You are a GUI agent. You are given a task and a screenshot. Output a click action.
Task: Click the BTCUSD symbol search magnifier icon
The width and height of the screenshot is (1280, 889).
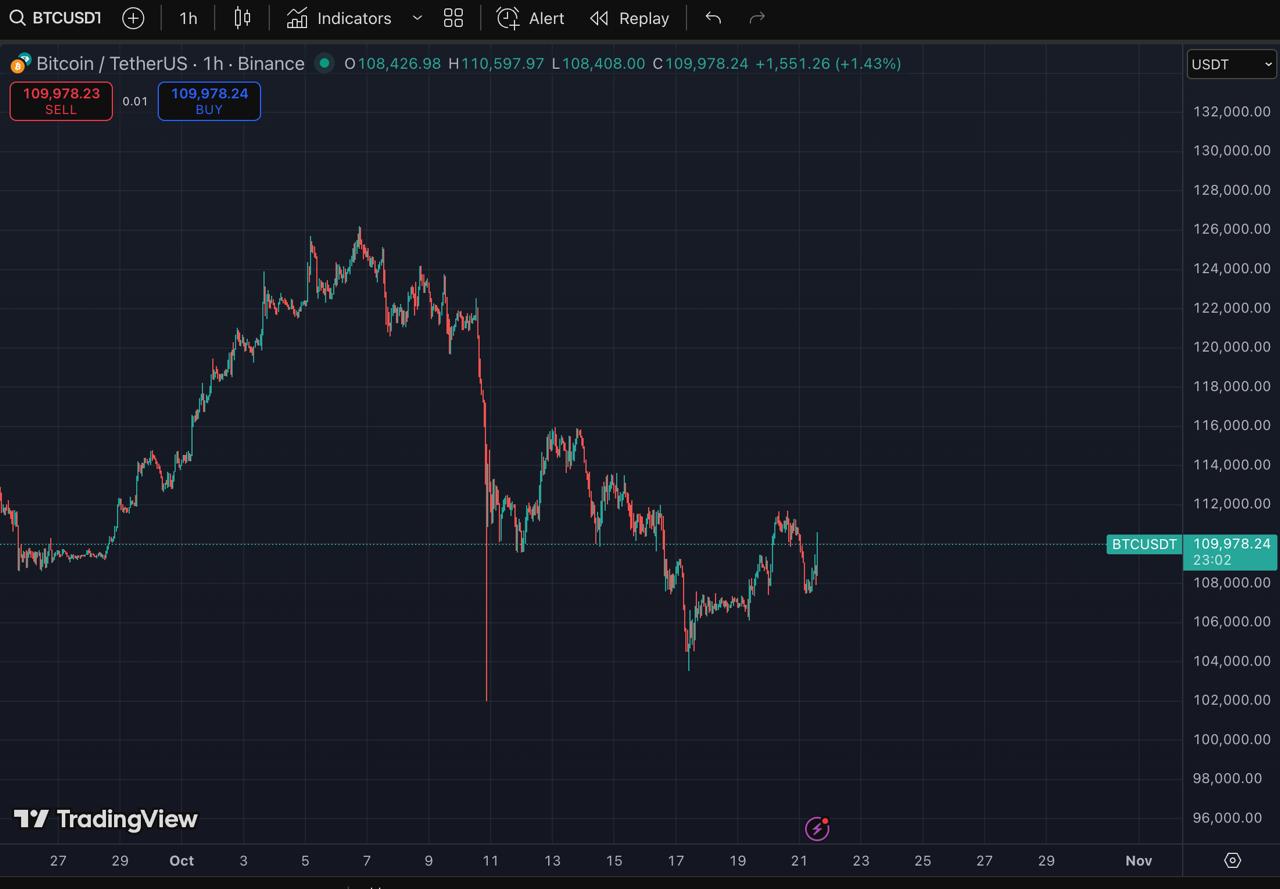[x=17, y=18]
